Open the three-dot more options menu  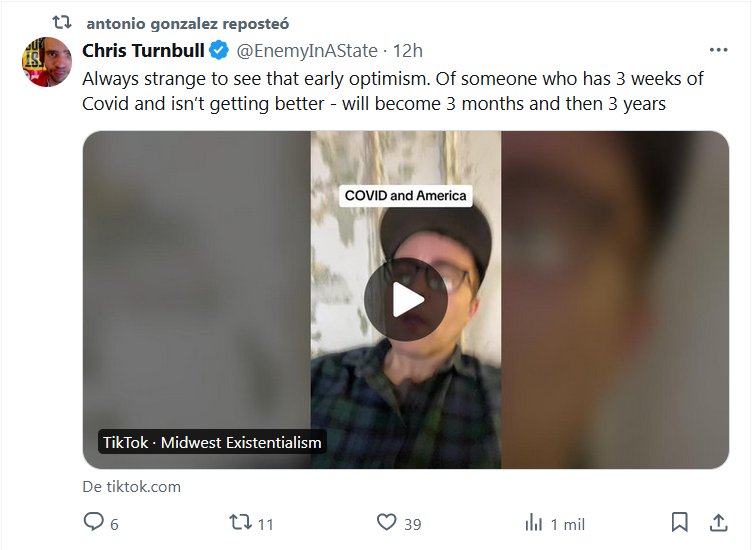coord(717,49)
